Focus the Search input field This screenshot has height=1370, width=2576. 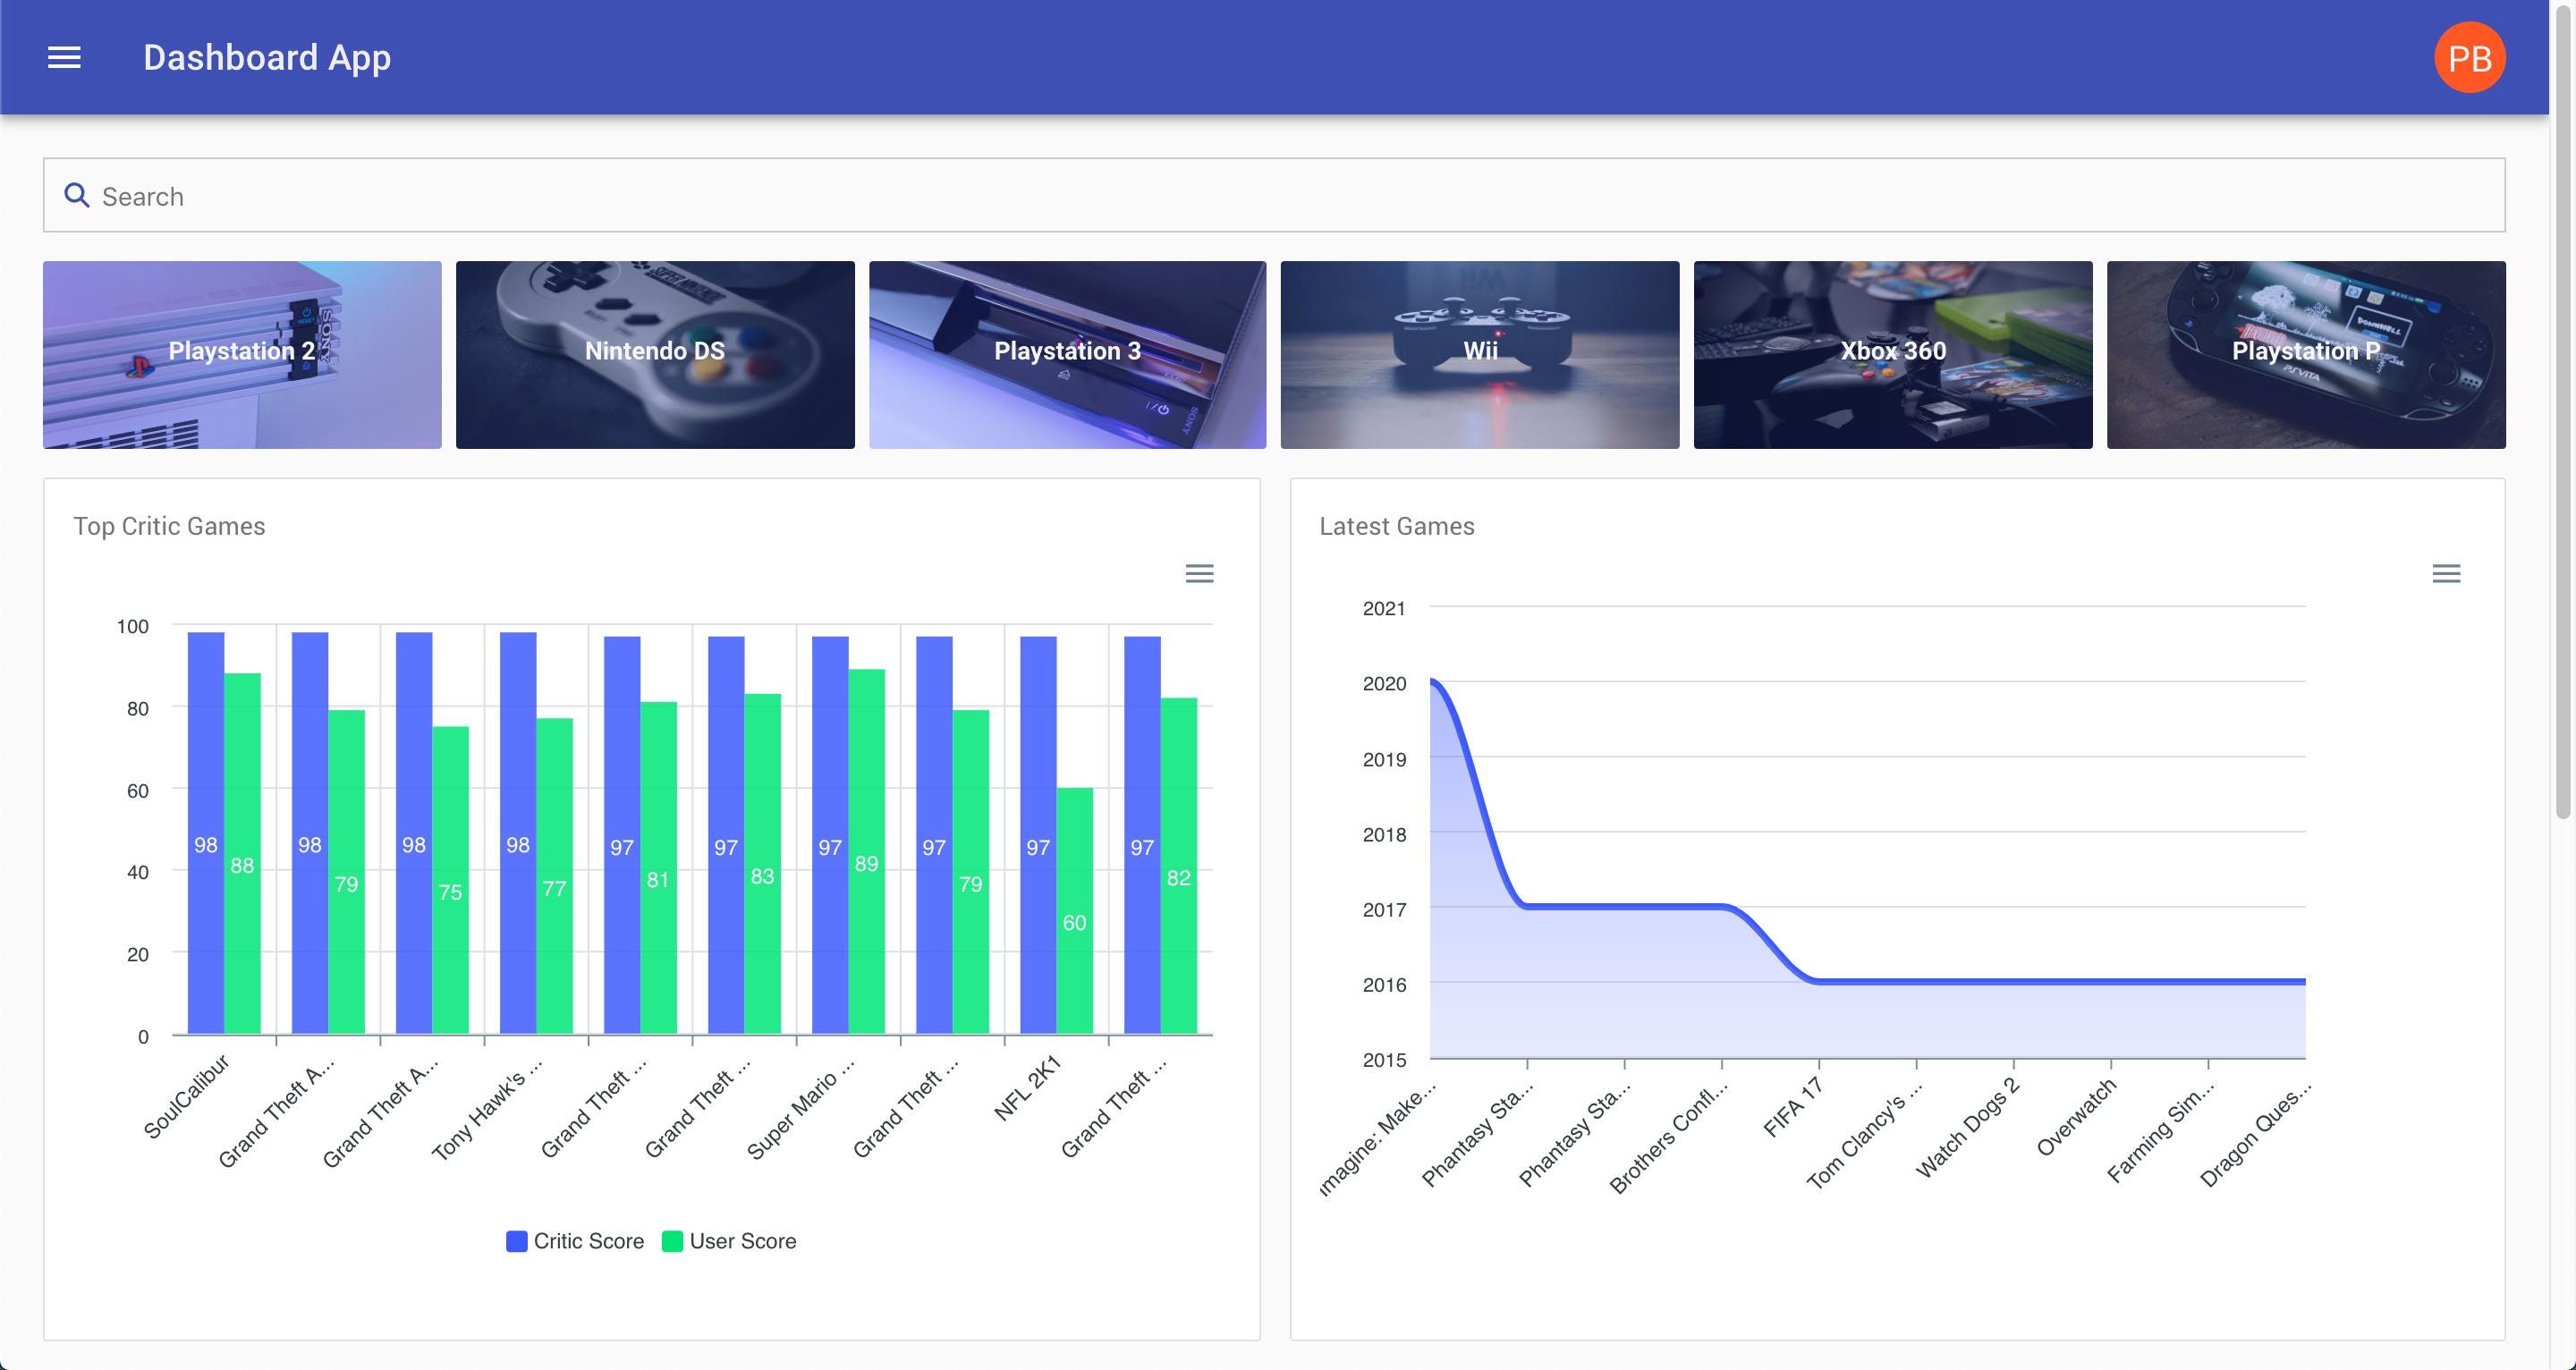tap(1274, 195)
